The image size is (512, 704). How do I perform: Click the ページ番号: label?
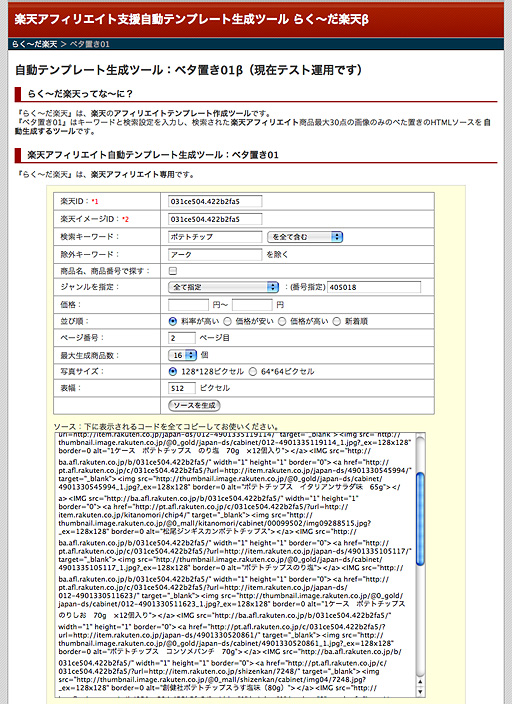83,338
